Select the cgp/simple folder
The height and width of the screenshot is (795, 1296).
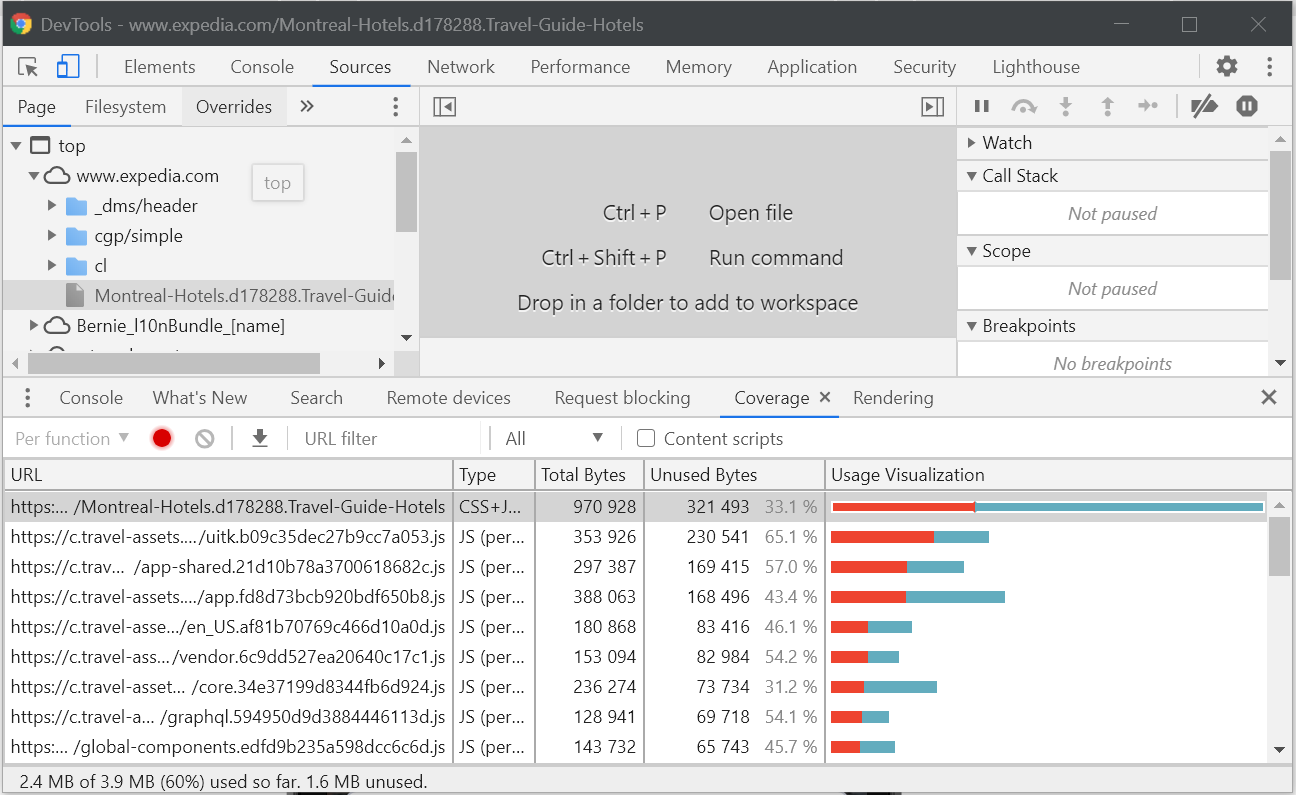point(138,236)
